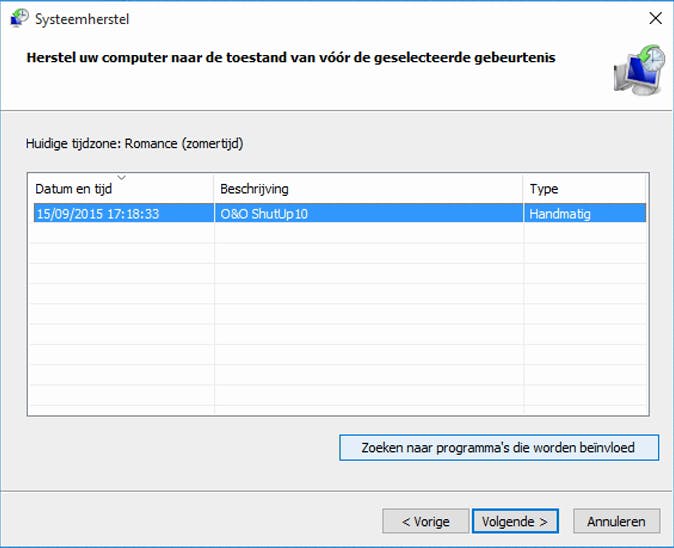Click the O&O ShutUp10 description cell
Viewport: 674px width, 548px height.
pos(260,213)
